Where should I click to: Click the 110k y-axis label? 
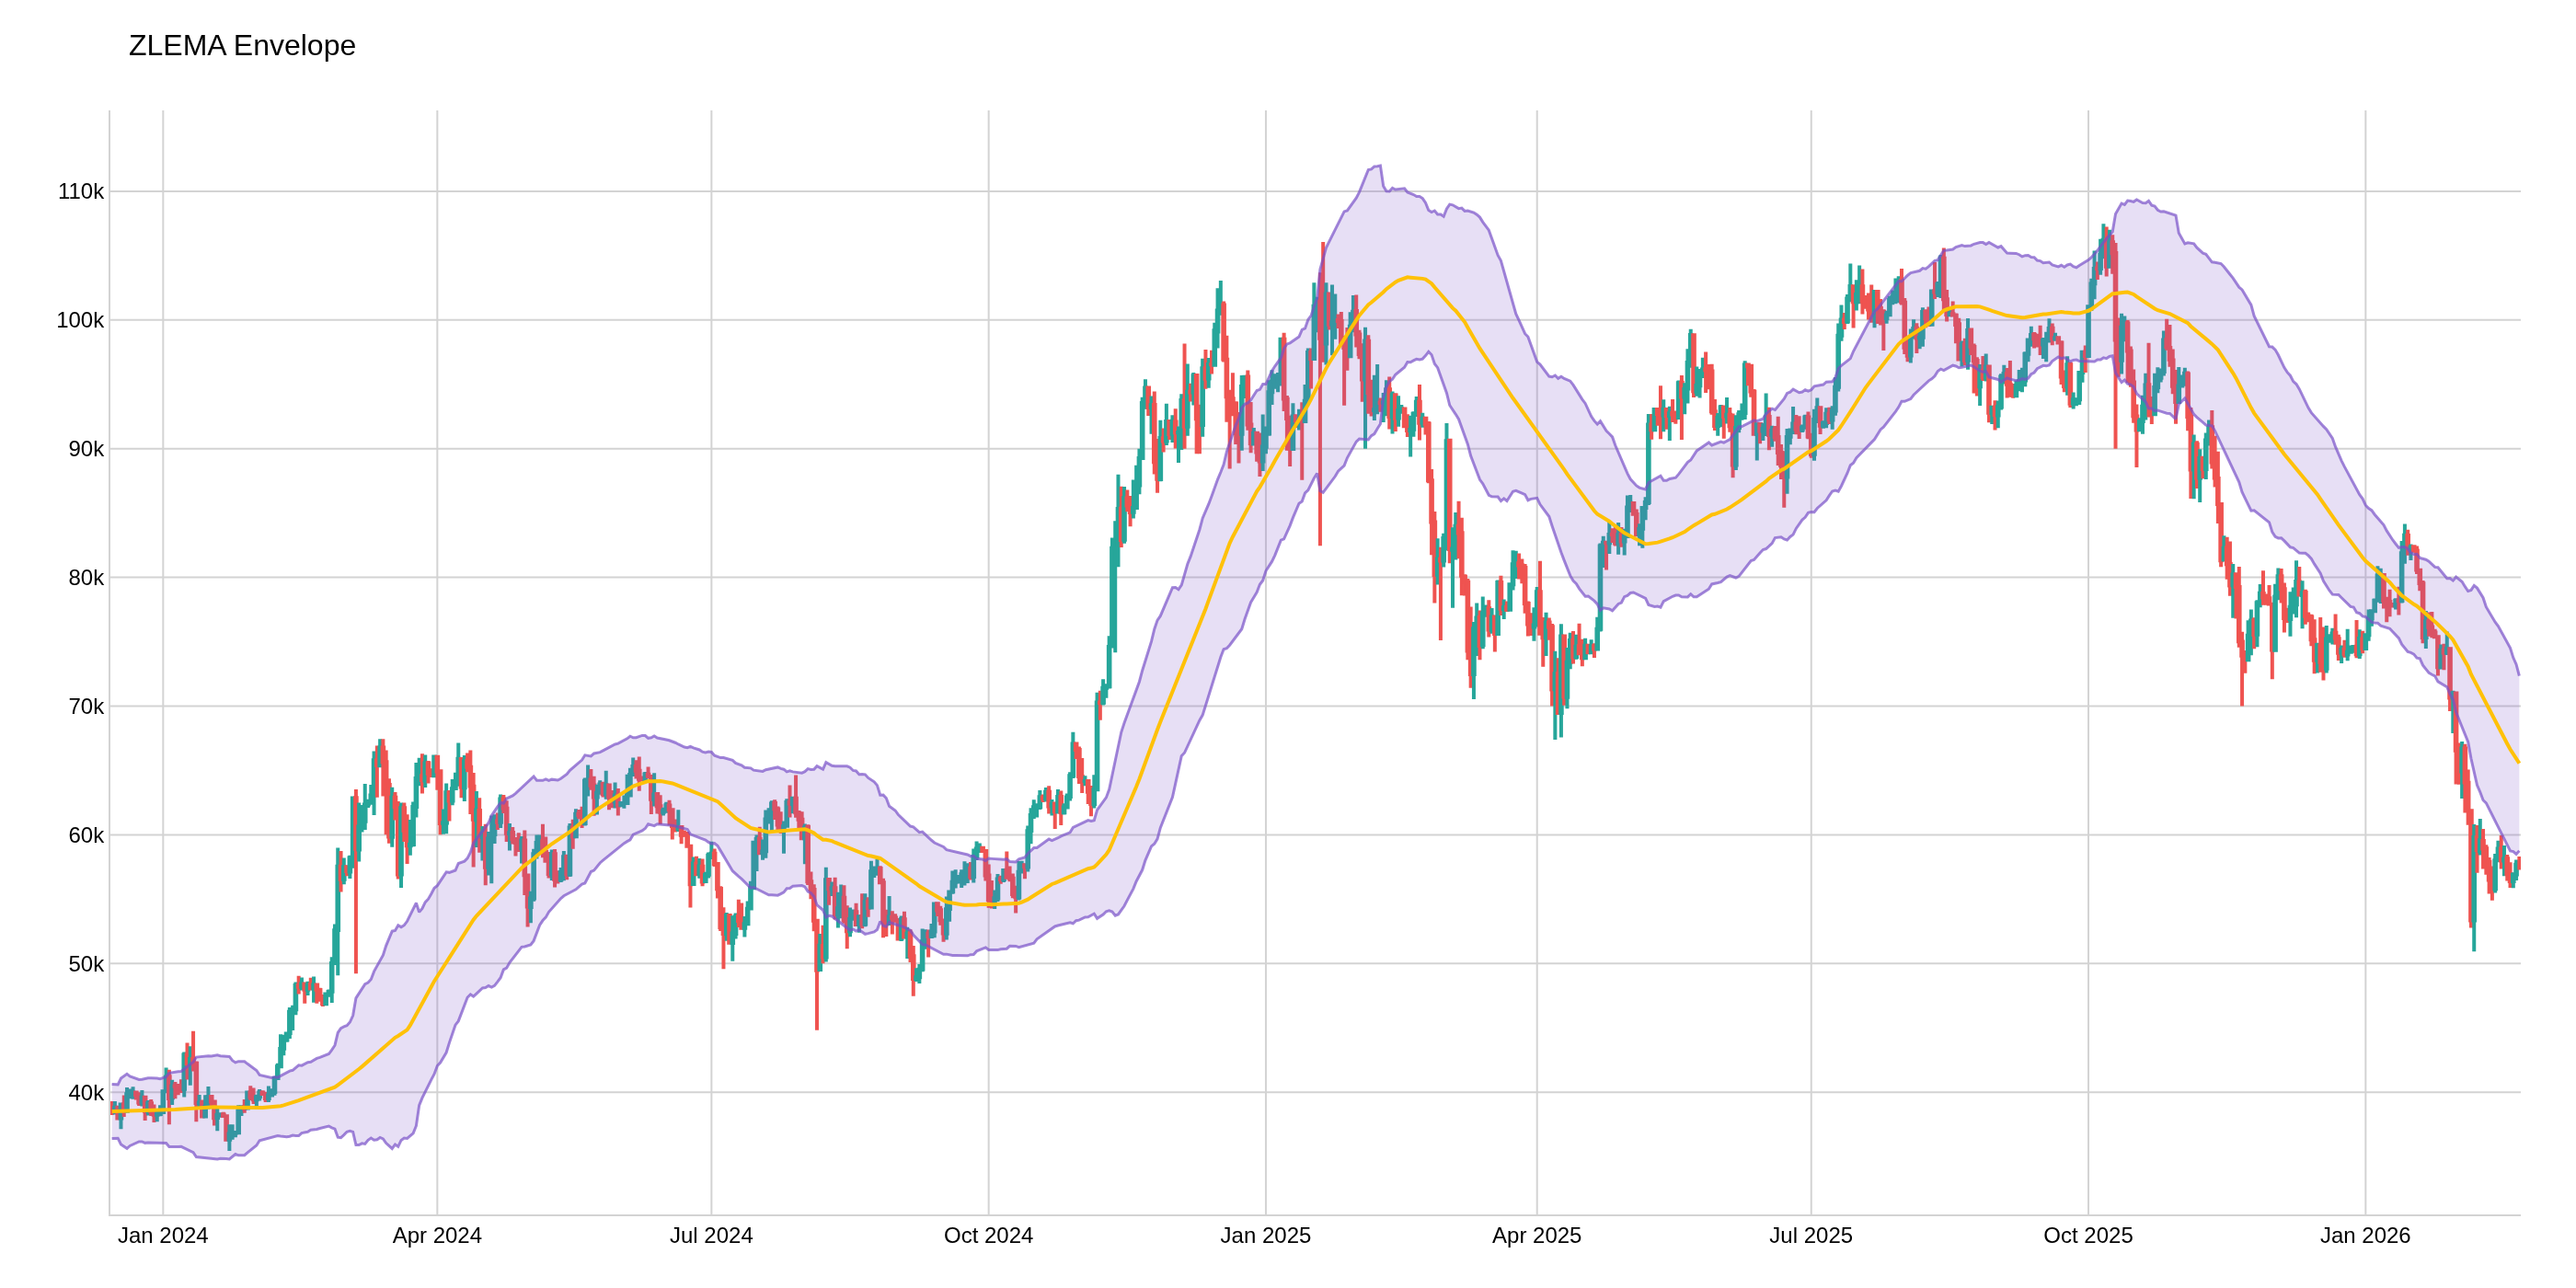[x=80, y=192]
